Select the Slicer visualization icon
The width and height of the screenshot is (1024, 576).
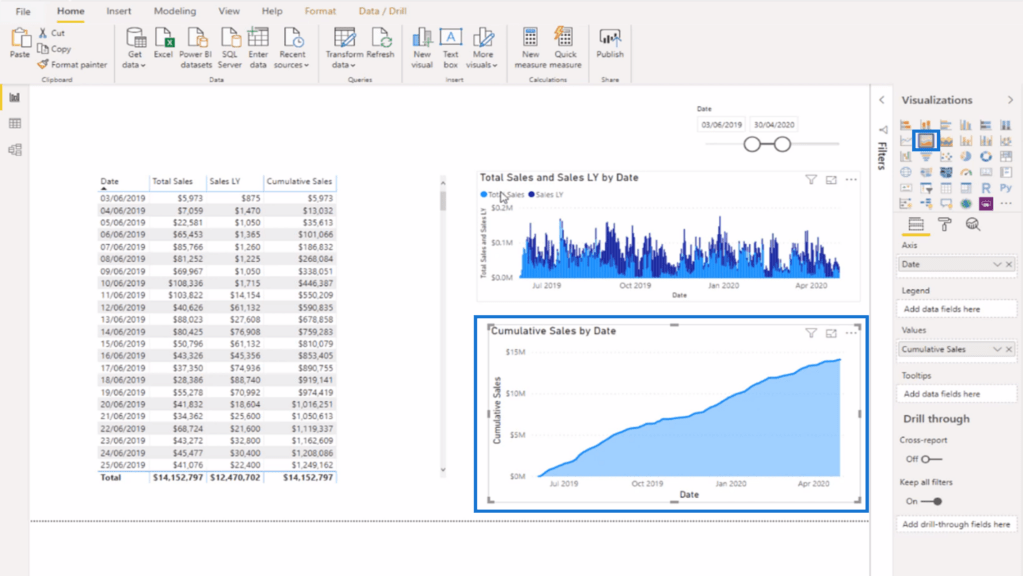click(926, 188)
